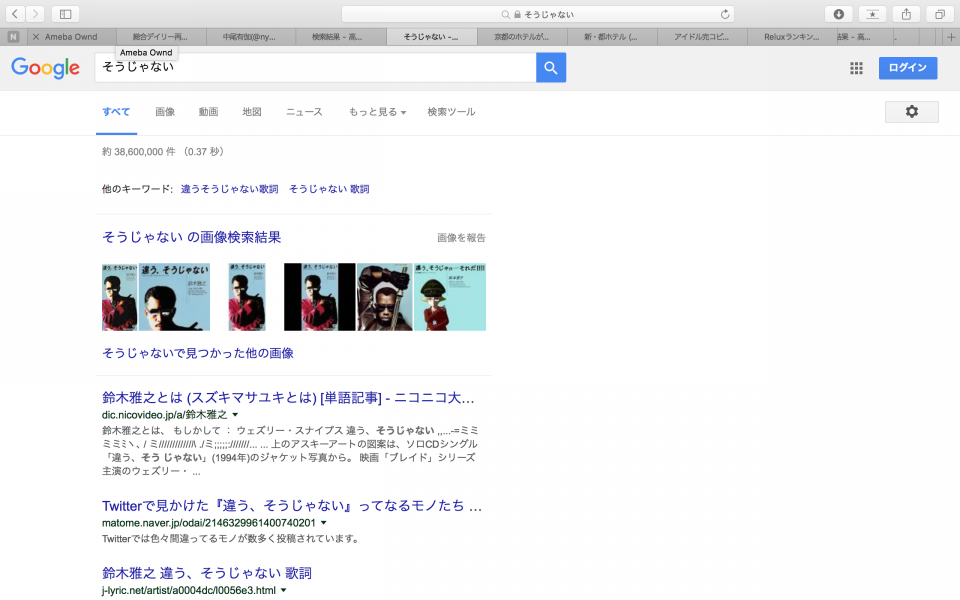The height and width of the screenshot is (600, 960).
Task: Open the 鈴木雅之とは ニコニコ大百科 result
Action: (x=288, y=398)
